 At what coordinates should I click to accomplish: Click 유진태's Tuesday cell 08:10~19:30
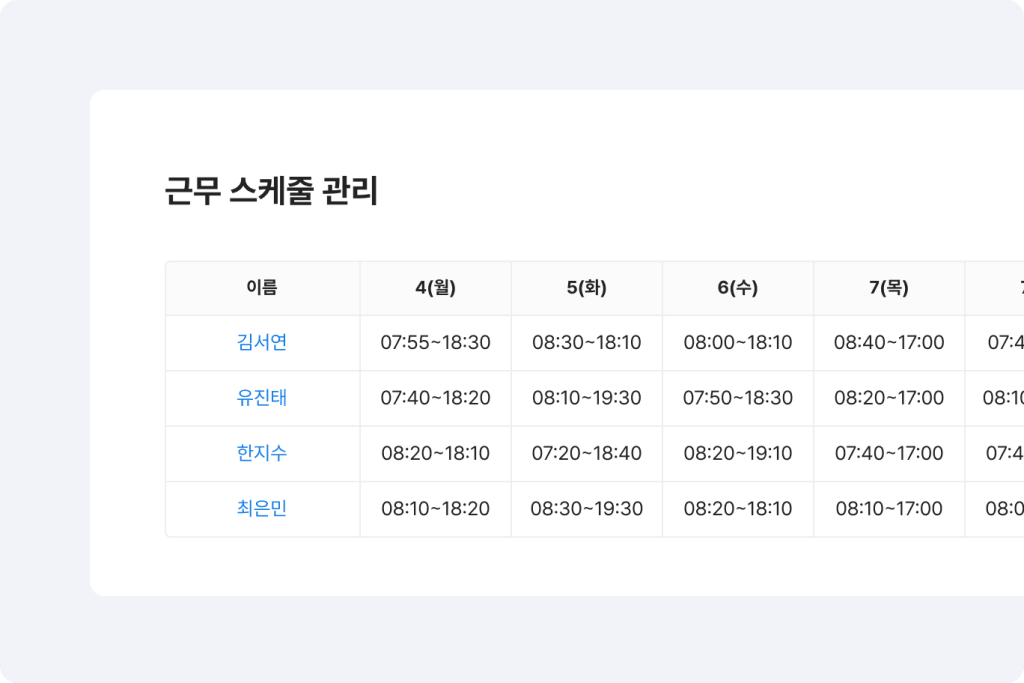coord(586,398)
